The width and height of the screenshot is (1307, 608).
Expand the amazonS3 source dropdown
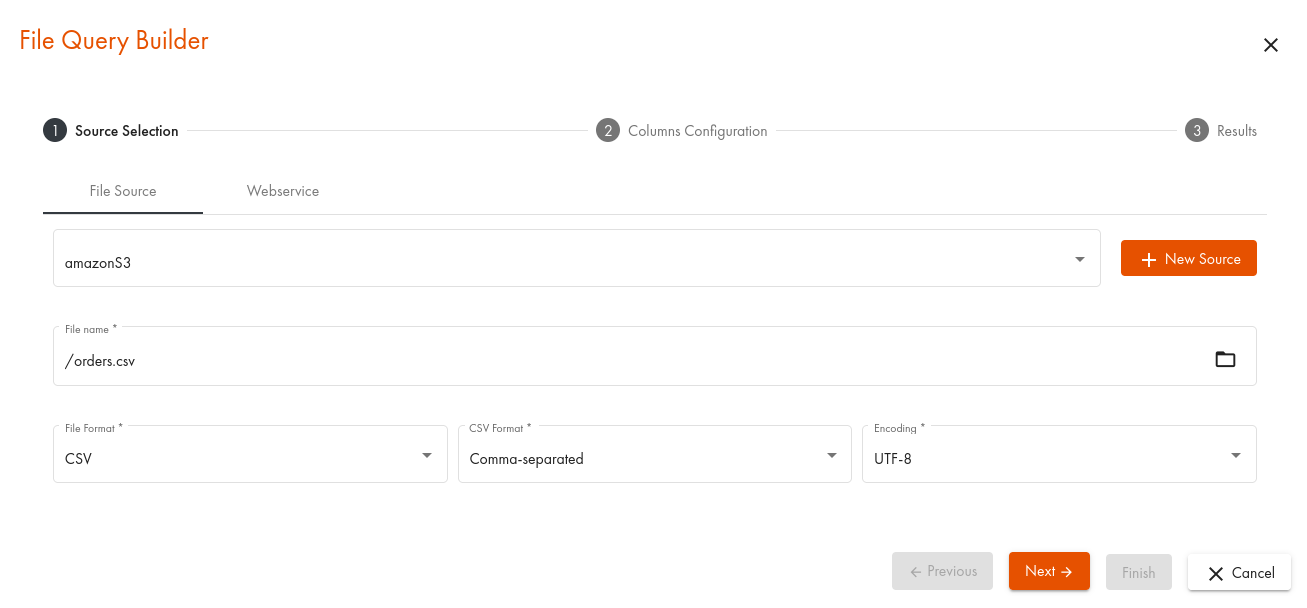(1080, 259)
